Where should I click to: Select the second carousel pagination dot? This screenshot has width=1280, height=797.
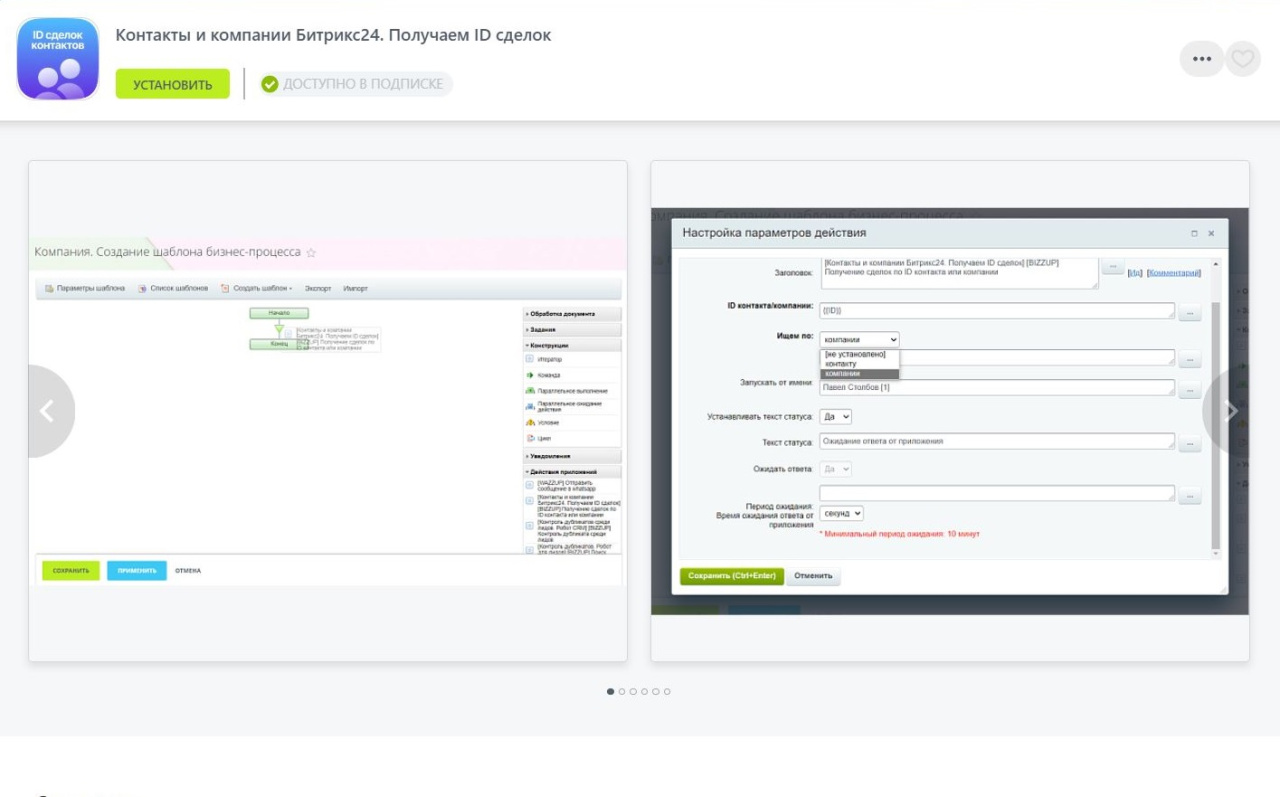622,692
